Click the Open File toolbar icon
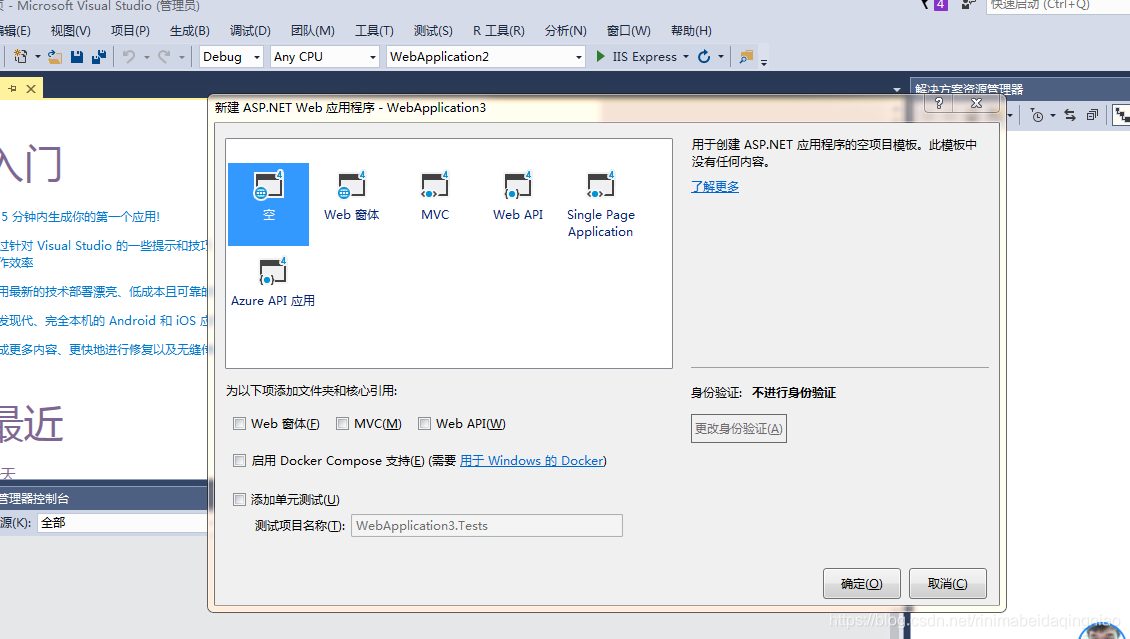This screenshot has height=639, width=1130. click(x=55, y=56)
